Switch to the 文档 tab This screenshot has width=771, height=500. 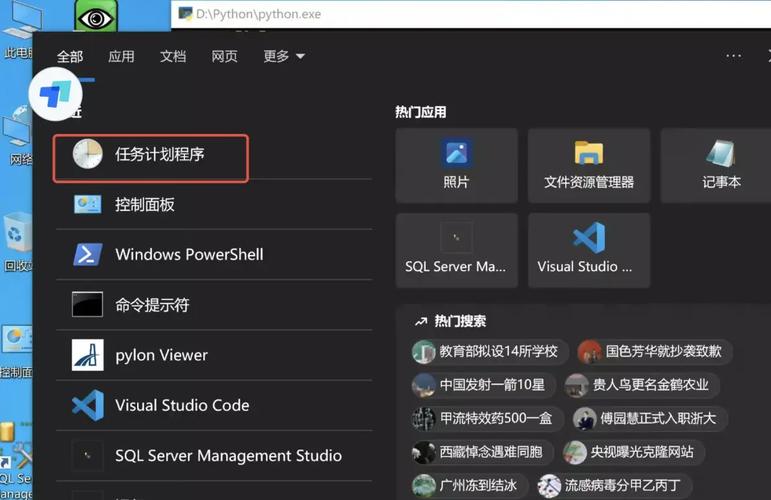point(173,56)
